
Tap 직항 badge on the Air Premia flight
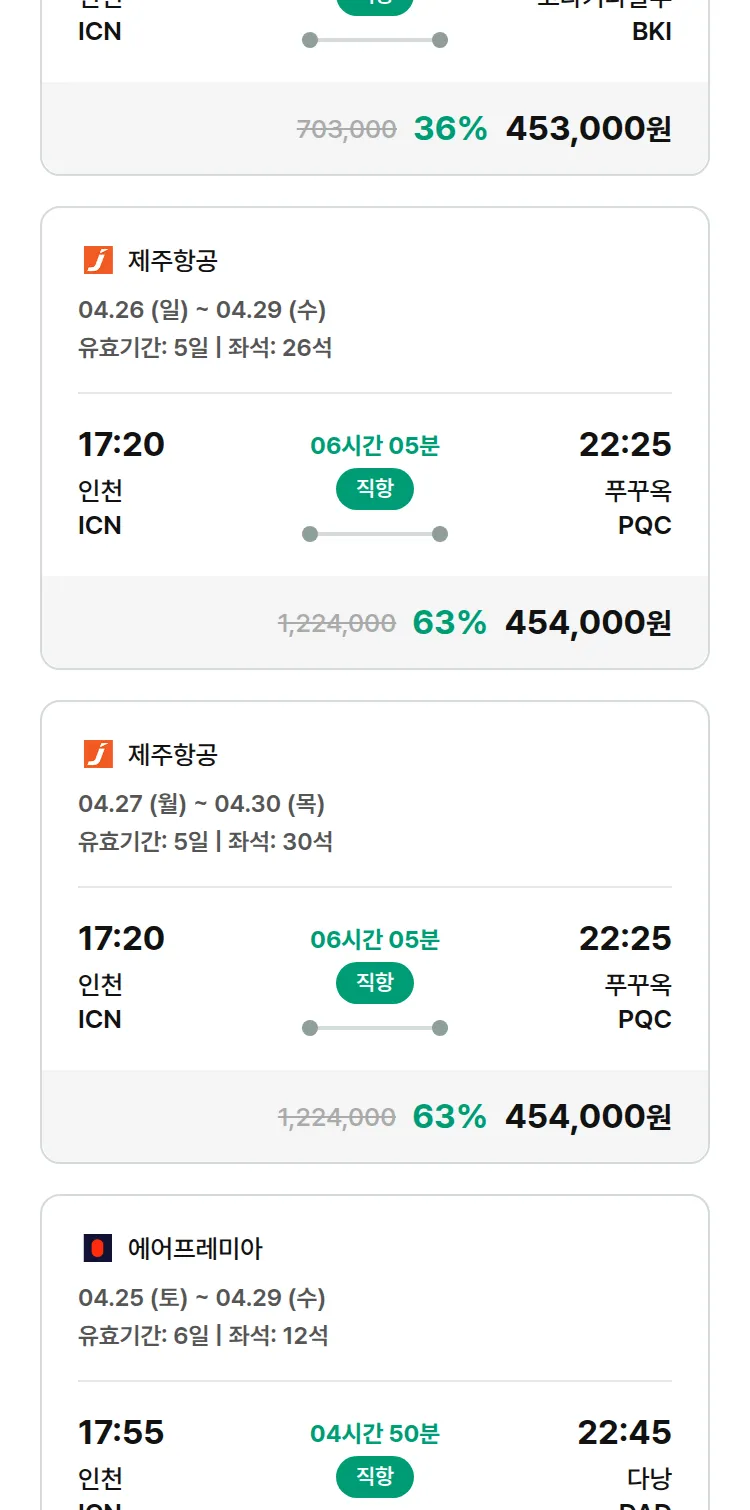(375, 1477)
